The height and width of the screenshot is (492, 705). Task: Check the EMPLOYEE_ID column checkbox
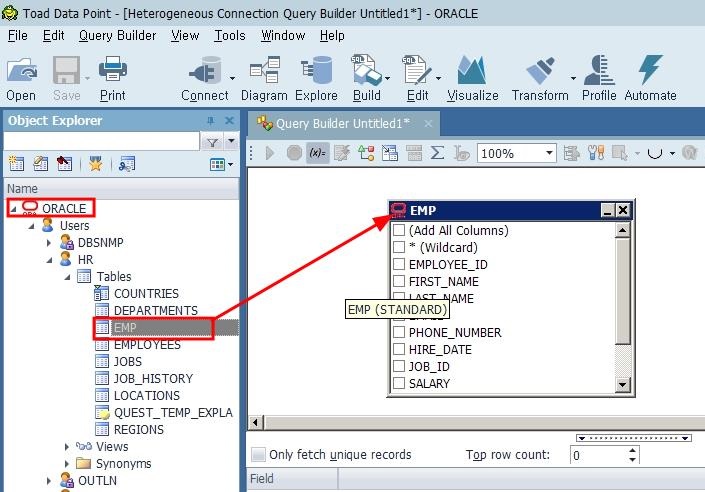[399, 265]
